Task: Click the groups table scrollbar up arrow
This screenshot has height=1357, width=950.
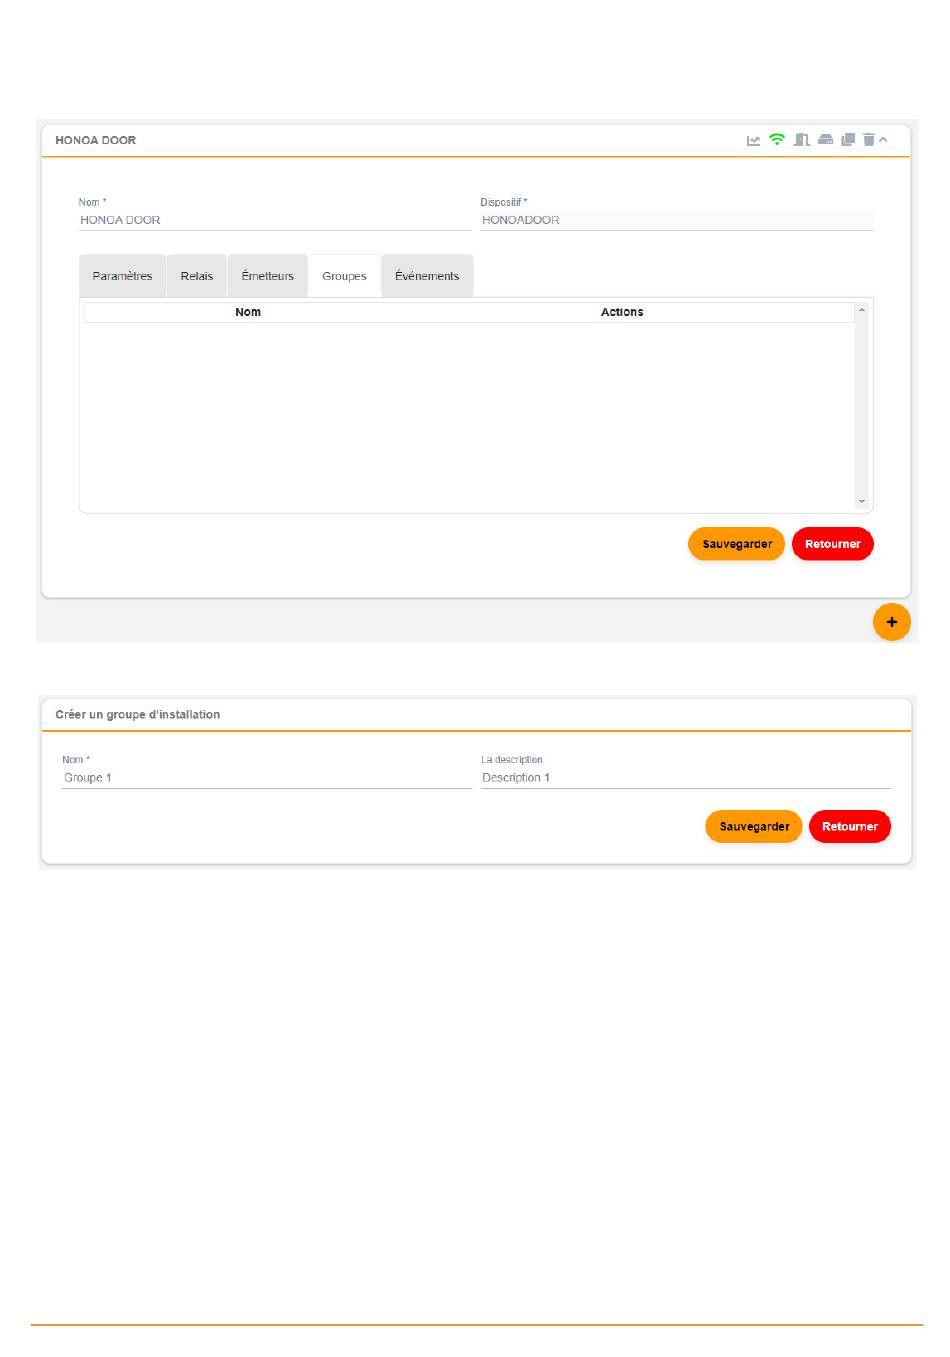Action: tap(862, 310)
